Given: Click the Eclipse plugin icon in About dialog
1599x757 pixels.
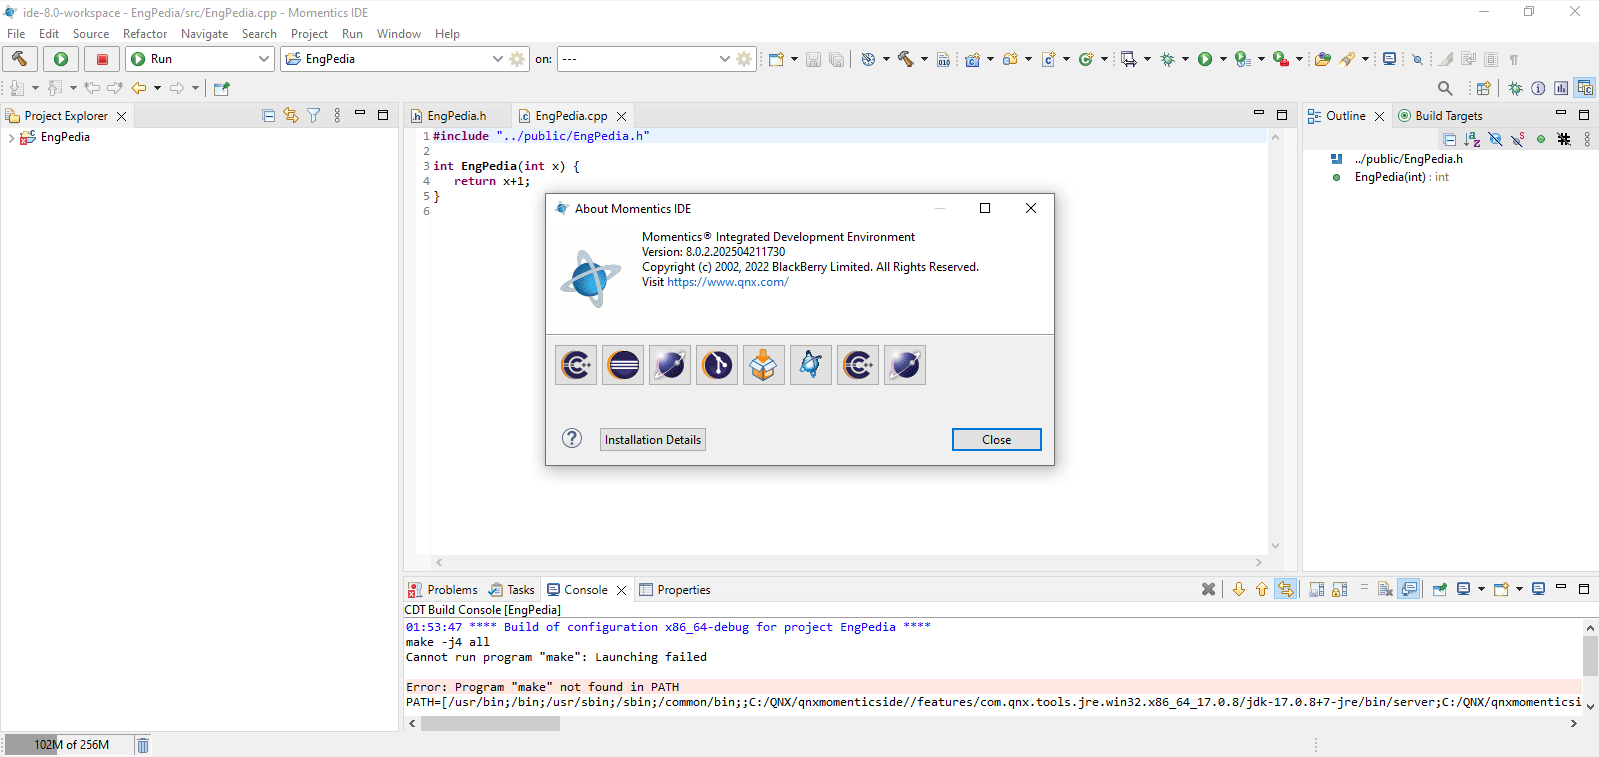Looking at the screenshot, I should click(623, 365).
